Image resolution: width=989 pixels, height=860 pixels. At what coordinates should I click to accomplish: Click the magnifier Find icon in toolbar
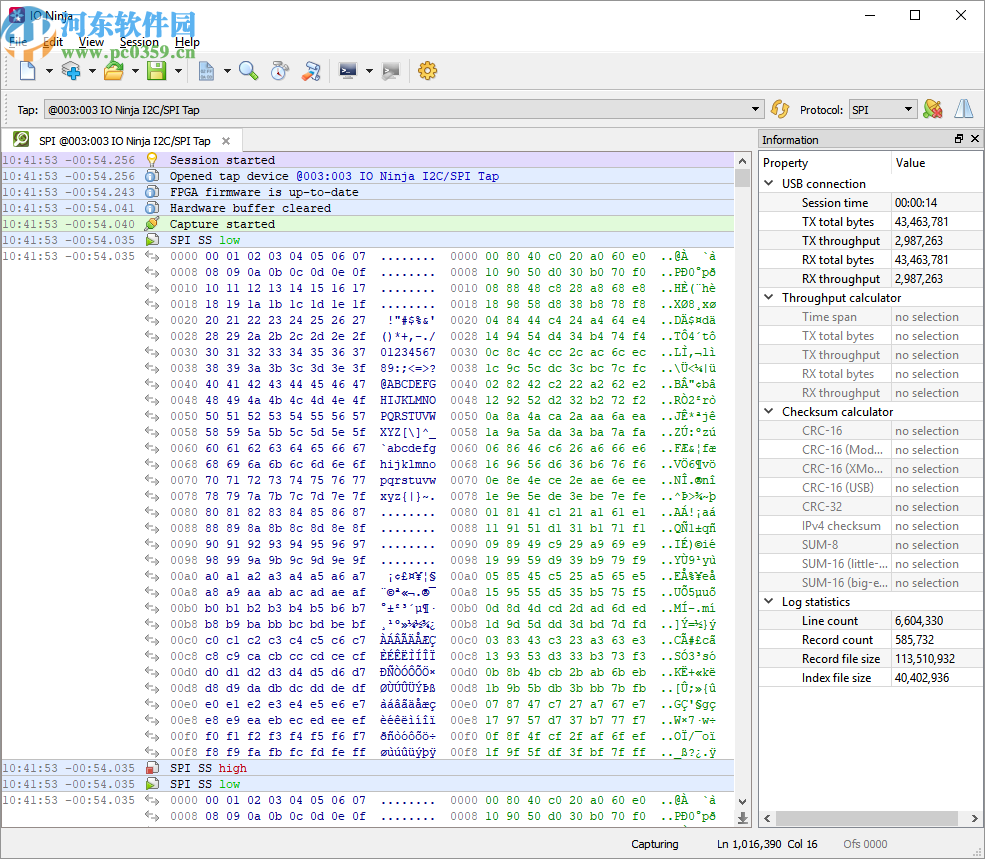[x=248, y=70]
